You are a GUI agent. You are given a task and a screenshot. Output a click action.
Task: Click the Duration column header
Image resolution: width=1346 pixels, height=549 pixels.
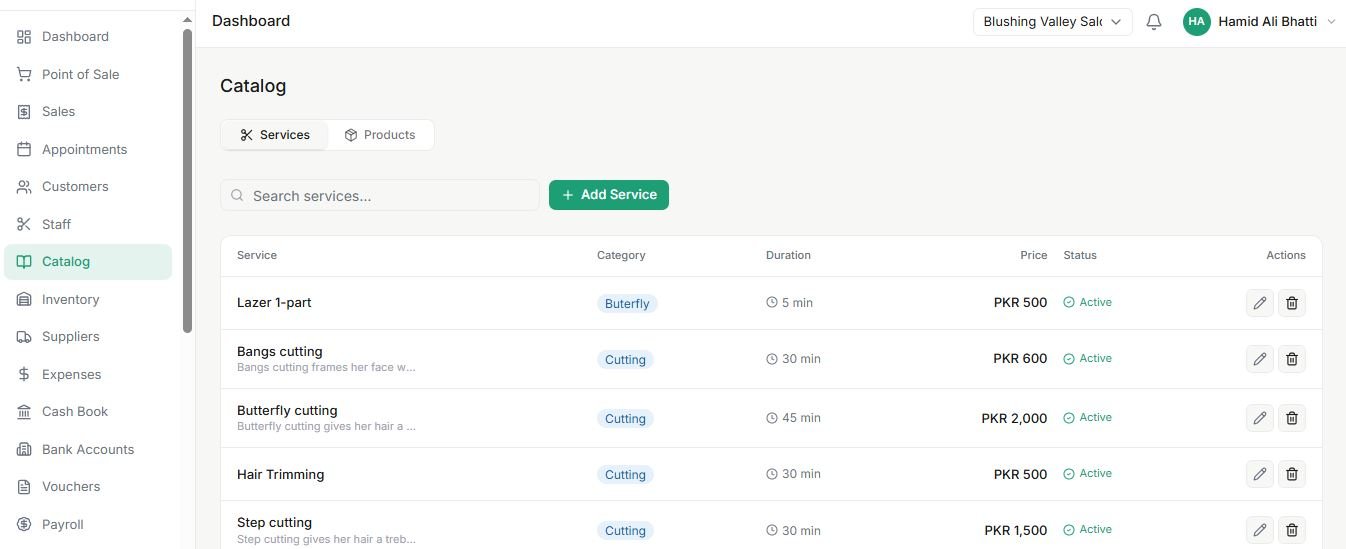pyautogui.click(x=788, y=255)
